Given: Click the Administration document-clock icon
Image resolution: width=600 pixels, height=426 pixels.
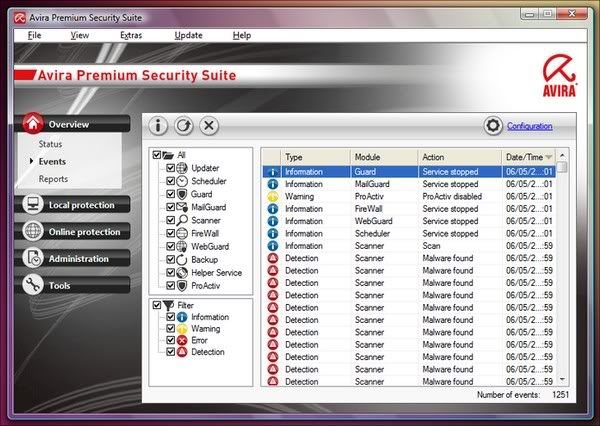Looking at the screenshot, I should [33, 258].
